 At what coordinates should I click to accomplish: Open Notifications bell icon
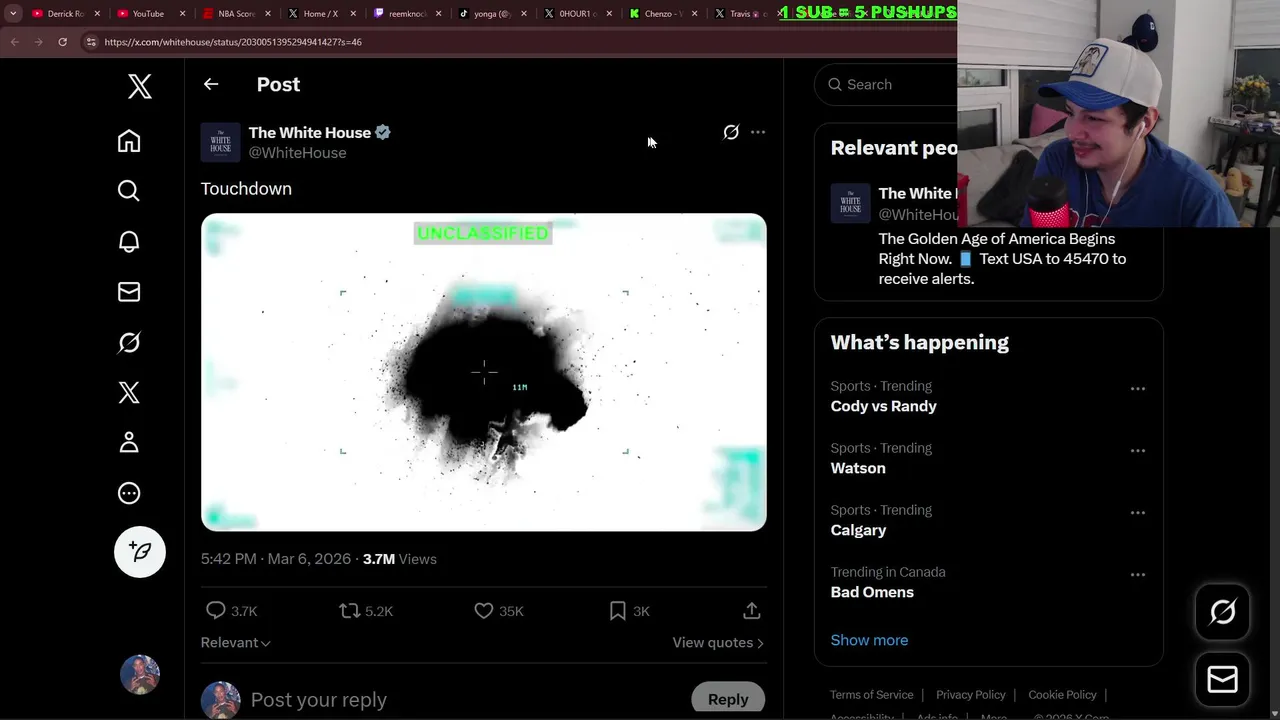point(129,241)
